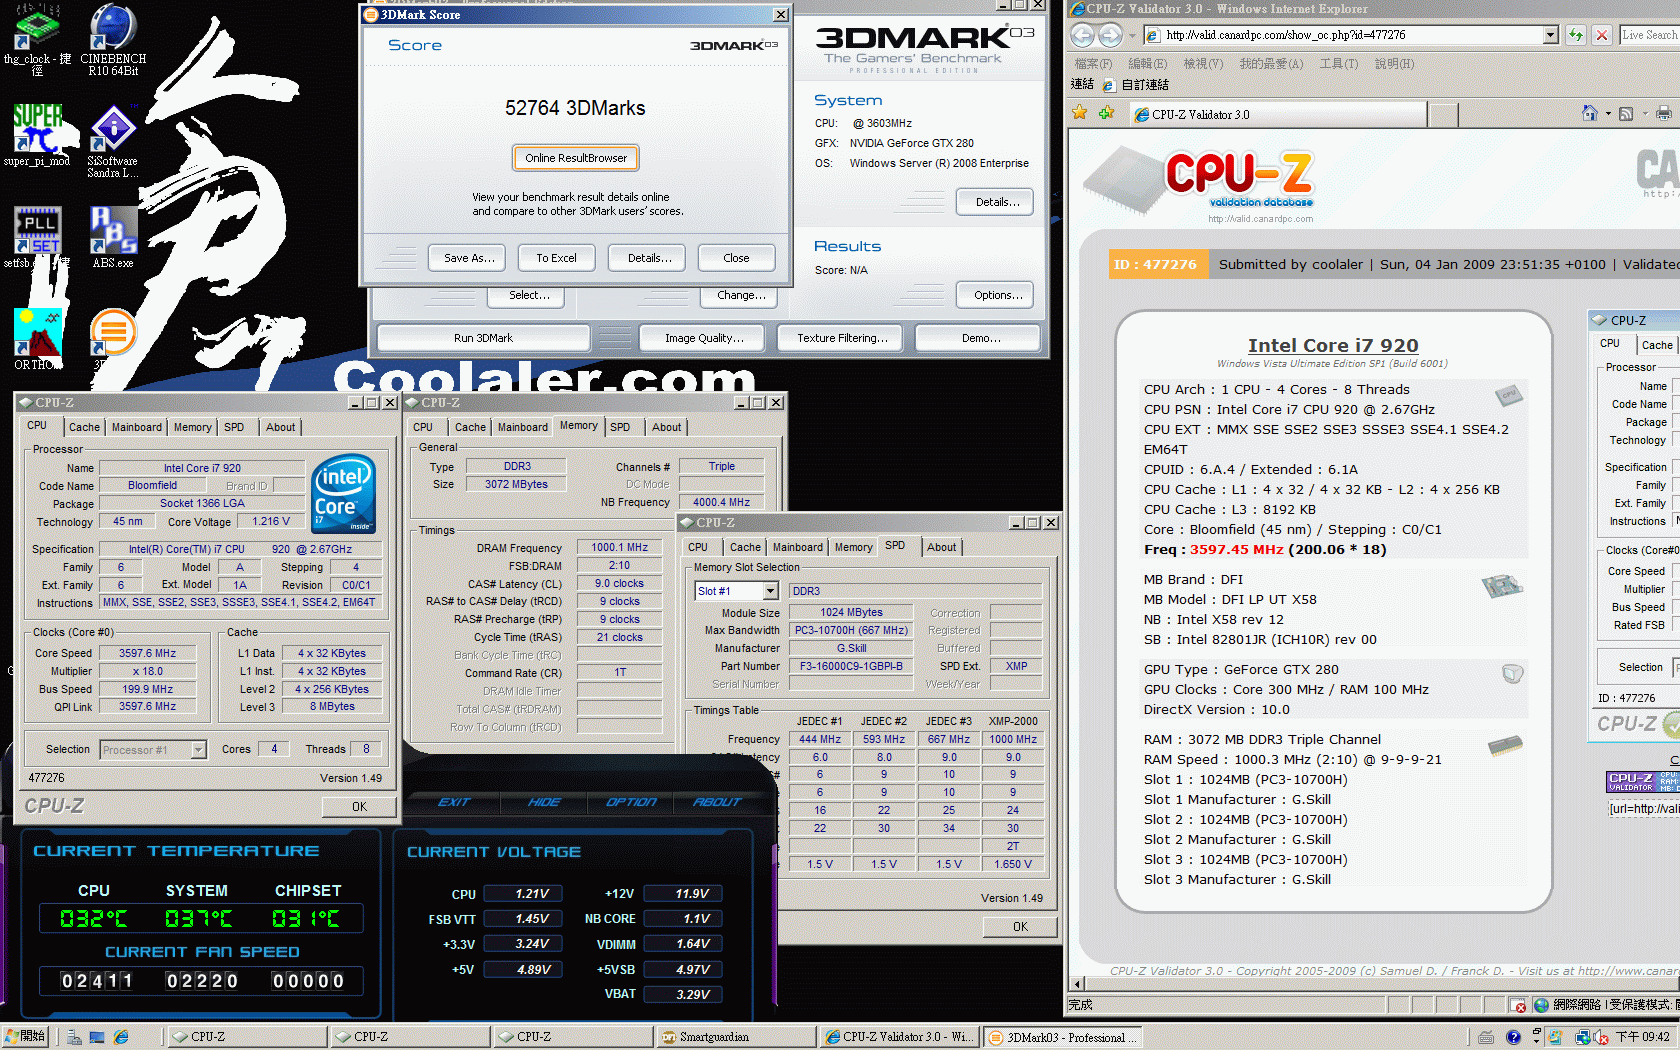Click the Intel Core i7 920 heading
The width and height of the screenshot is (1680, 1050).
click(1333, 345)
